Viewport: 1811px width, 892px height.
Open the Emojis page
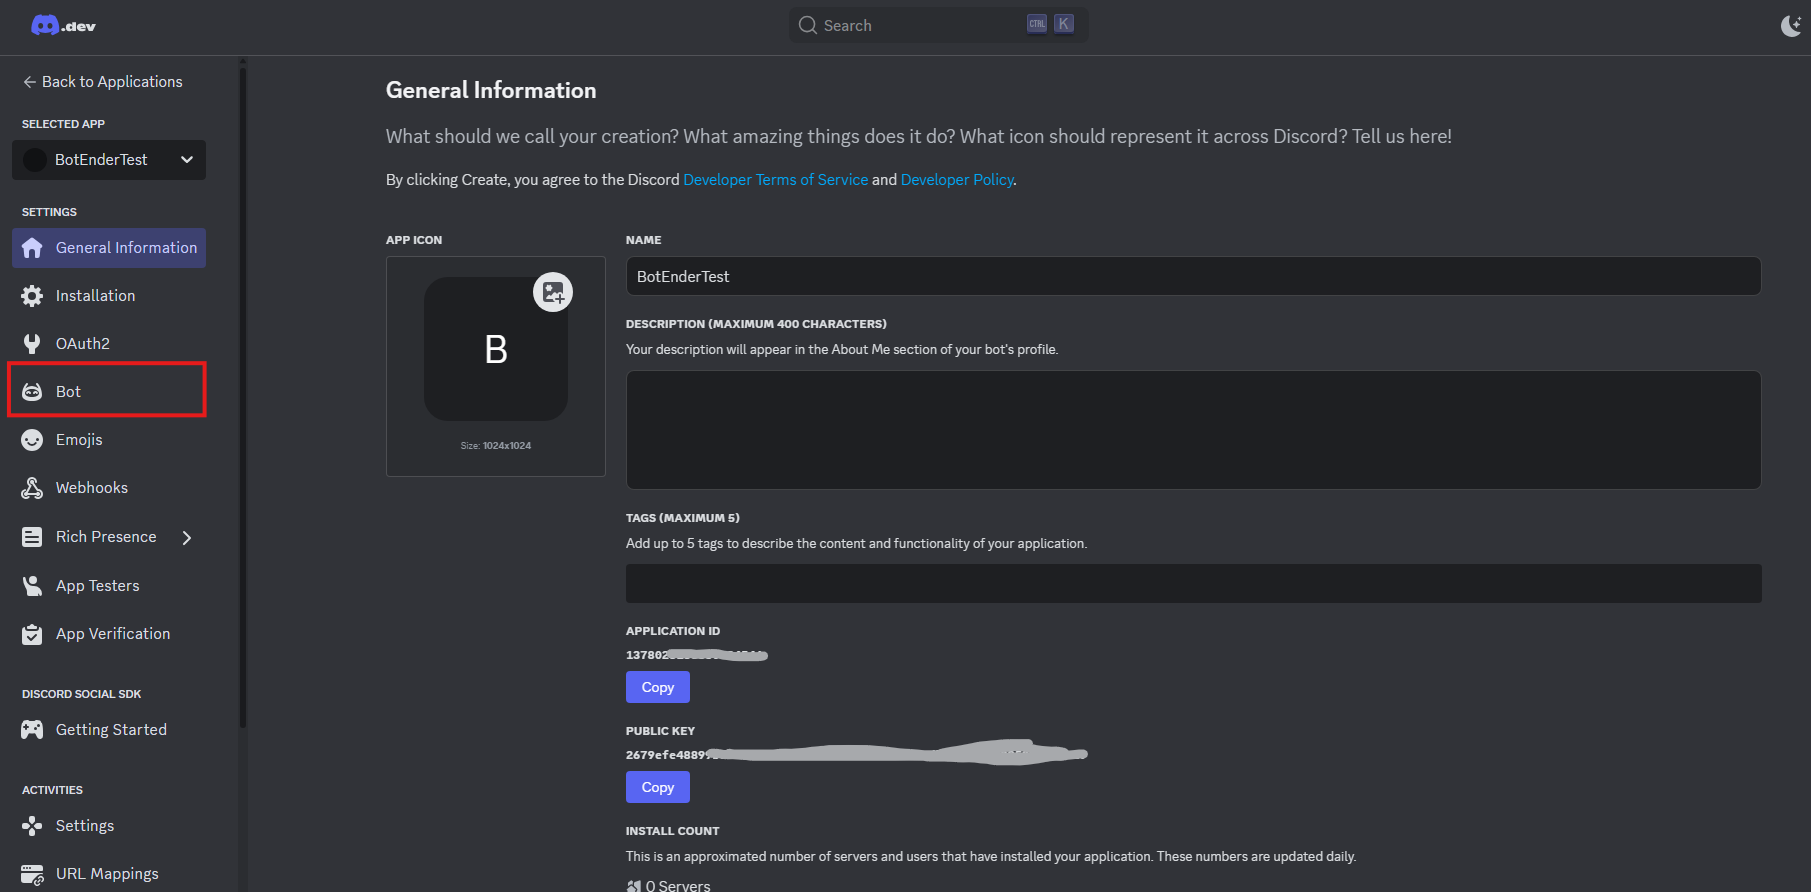[x=109, y=440]
